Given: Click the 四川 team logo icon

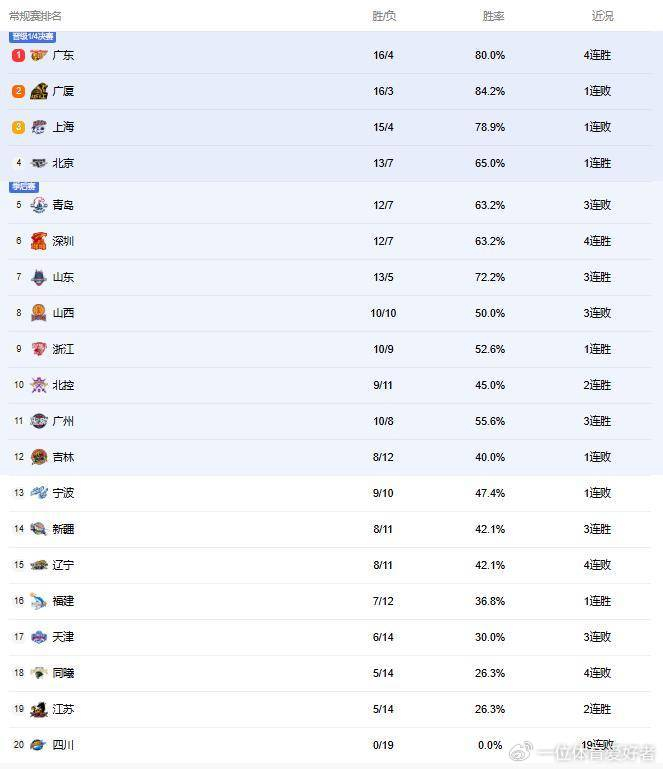Looking at the screenshot, I should point(39,745).
